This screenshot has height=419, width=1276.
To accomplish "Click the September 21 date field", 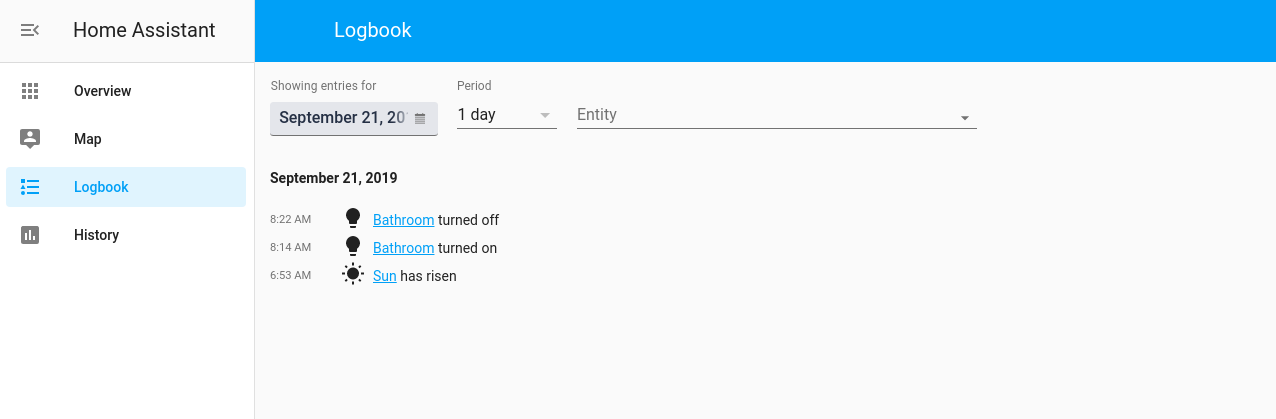I will [x=354, y=118].
